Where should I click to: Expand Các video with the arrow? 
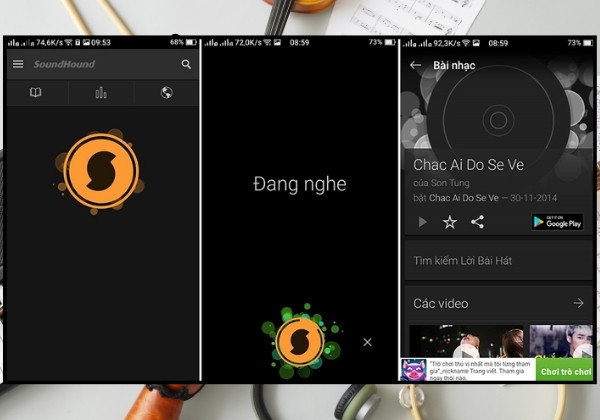click(x=579, y=303)
